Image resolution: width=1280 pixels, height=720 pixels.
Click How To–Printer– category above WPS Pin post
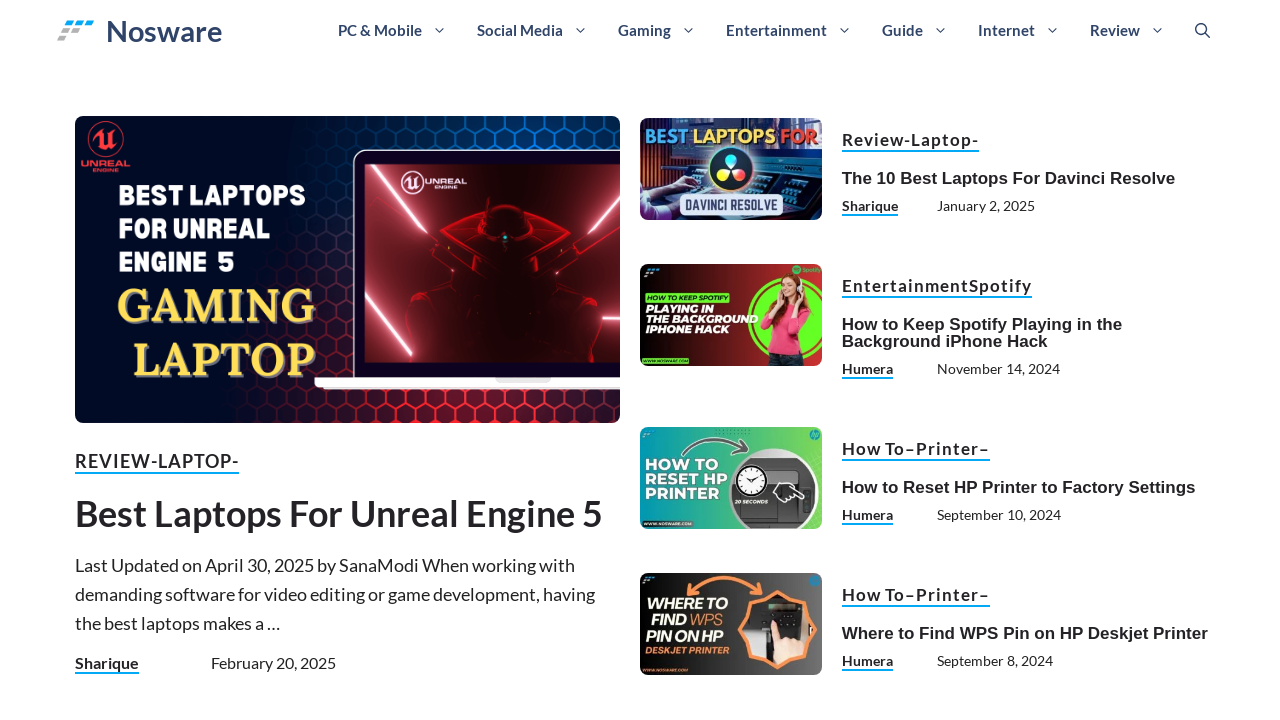[916, 595]
